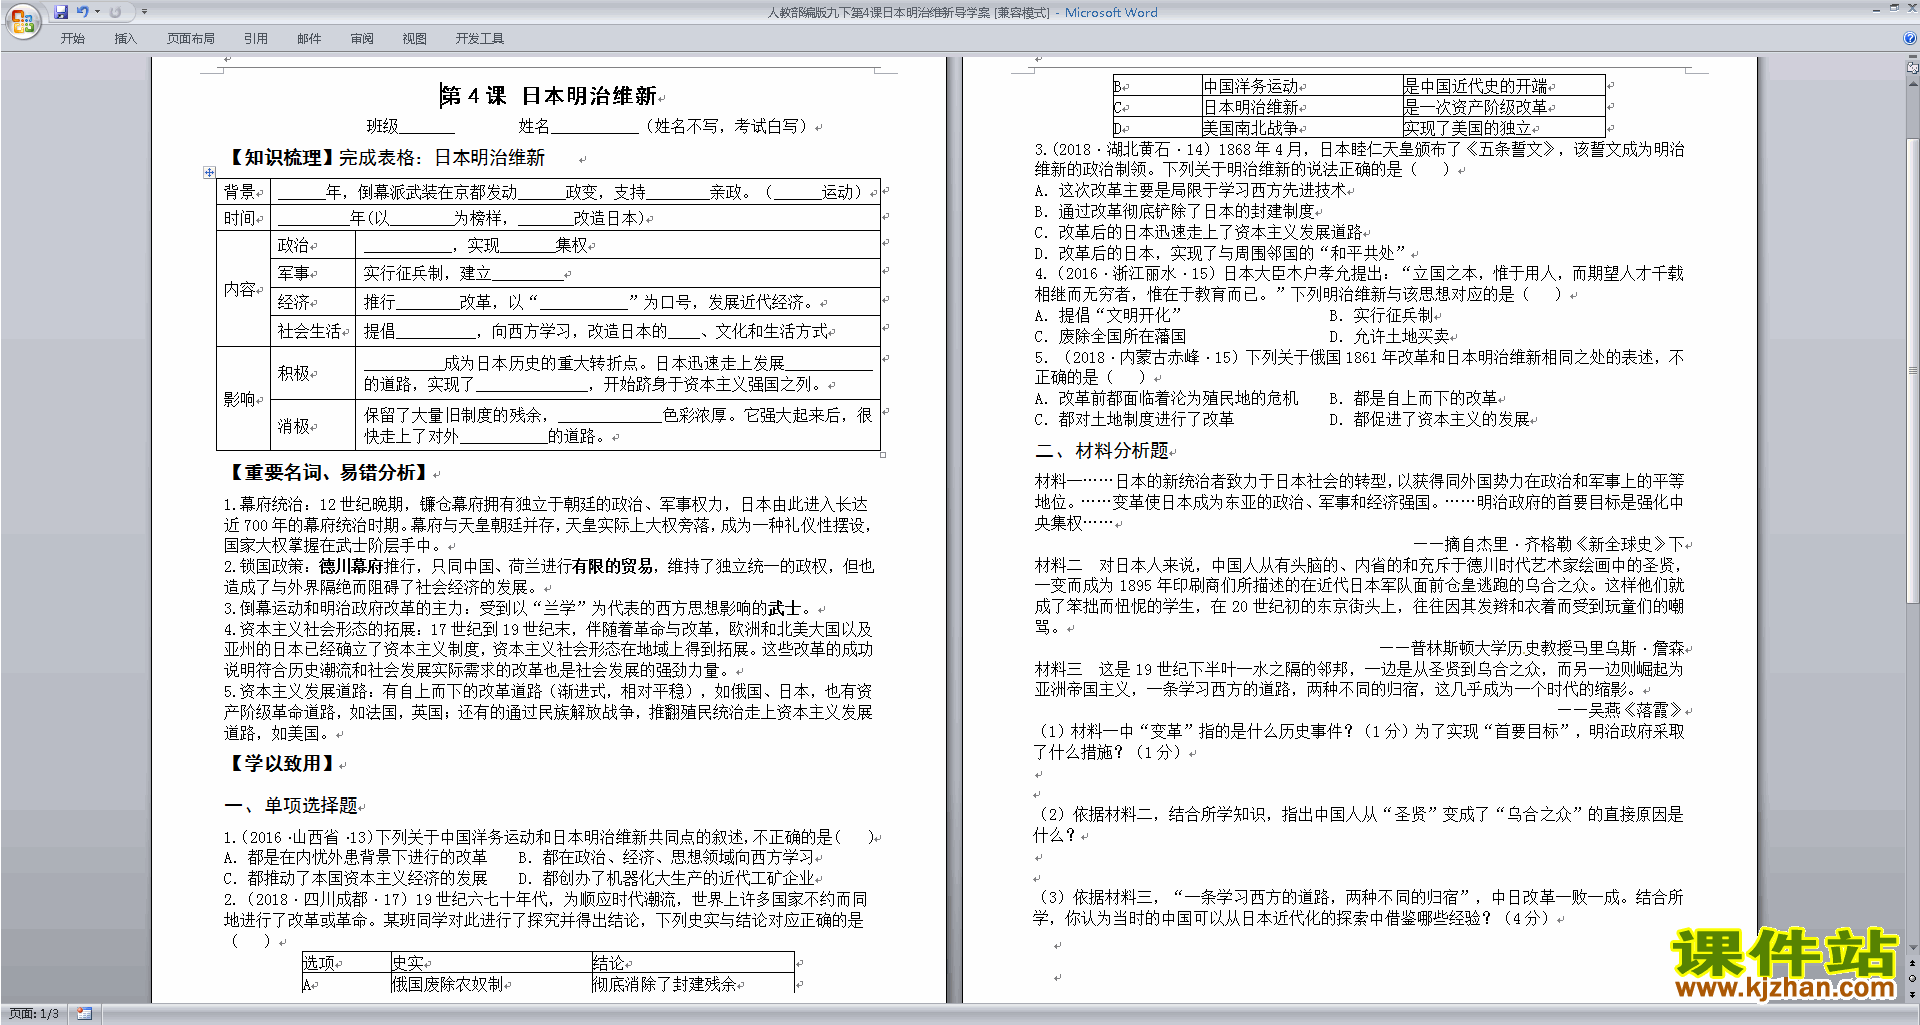
Task: Open the 开发工具 ribbon tab
Action: pos(480,38)
